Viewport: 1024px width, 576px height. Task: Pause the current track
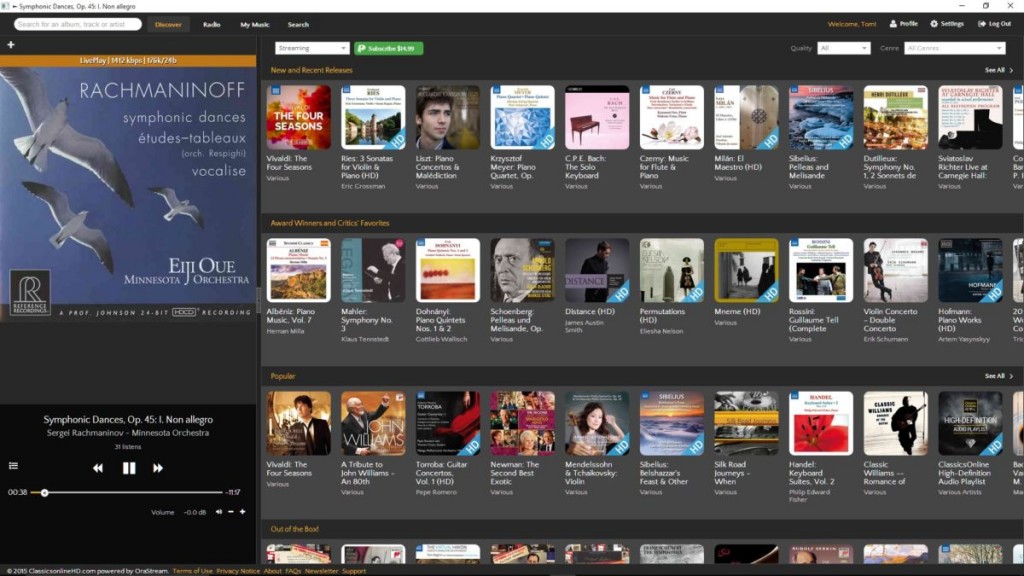pos(129,468)
